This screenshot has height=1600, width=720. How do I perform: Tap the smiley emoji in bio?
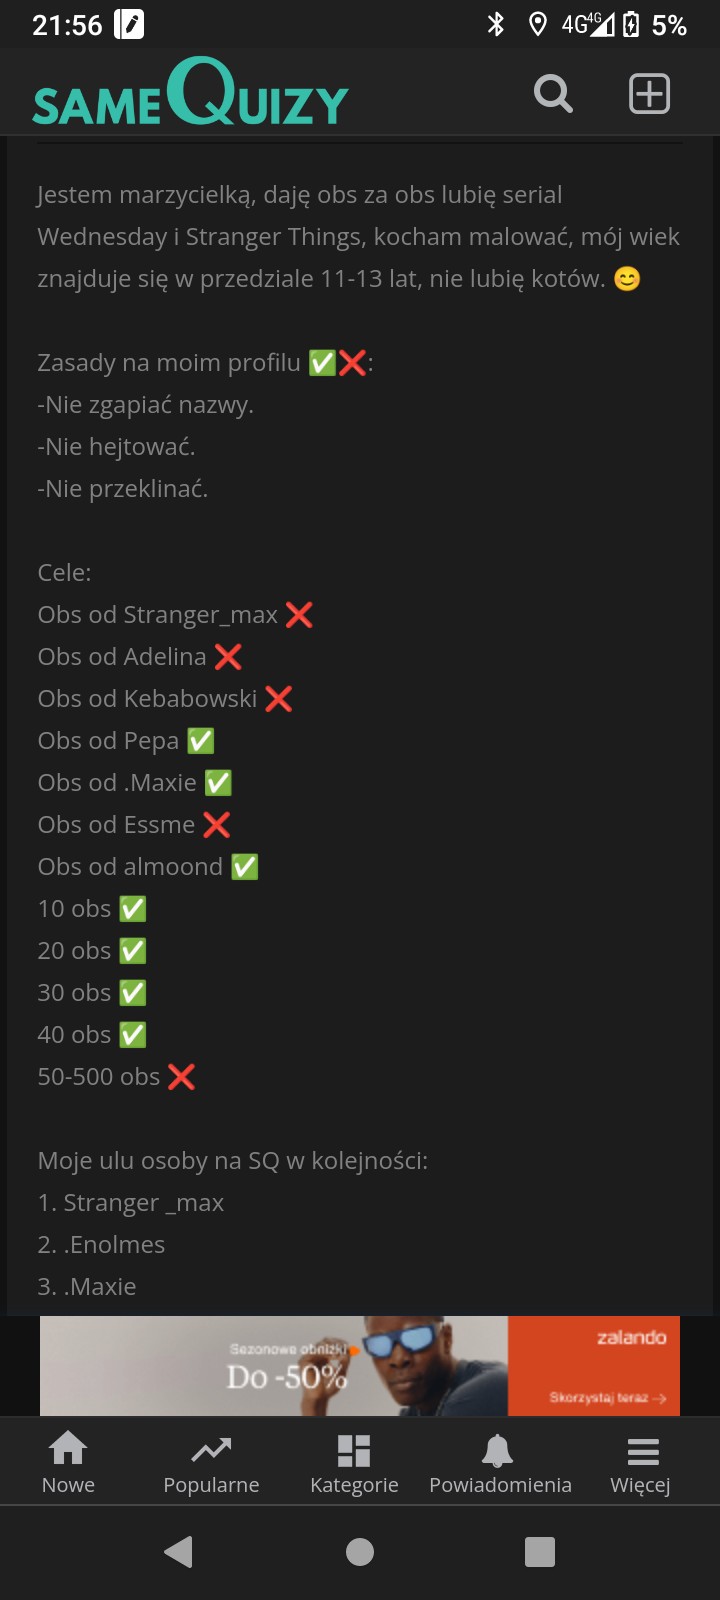pos(627,279)
